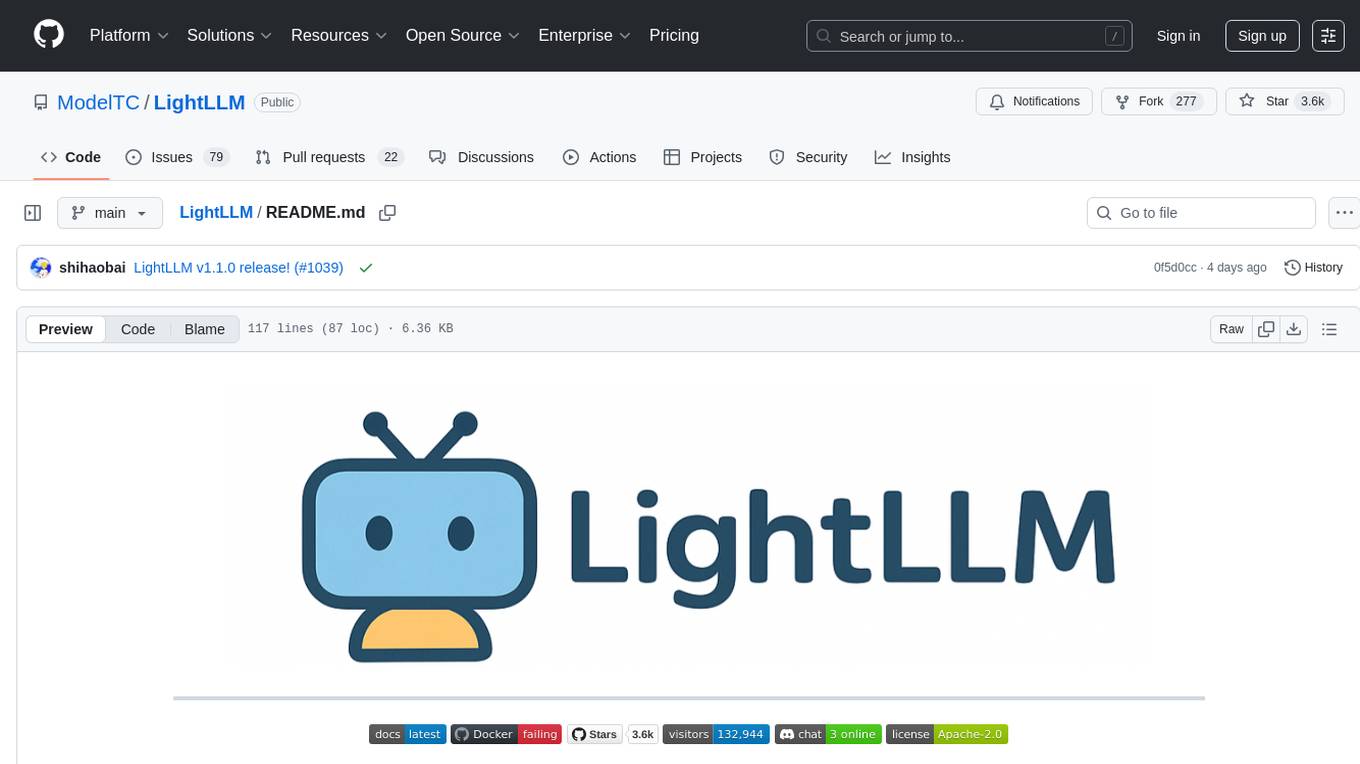The height and width of the screenshot is (764, 1360).
Task: Open the Docker failing badge
Action: coord(506,734)
